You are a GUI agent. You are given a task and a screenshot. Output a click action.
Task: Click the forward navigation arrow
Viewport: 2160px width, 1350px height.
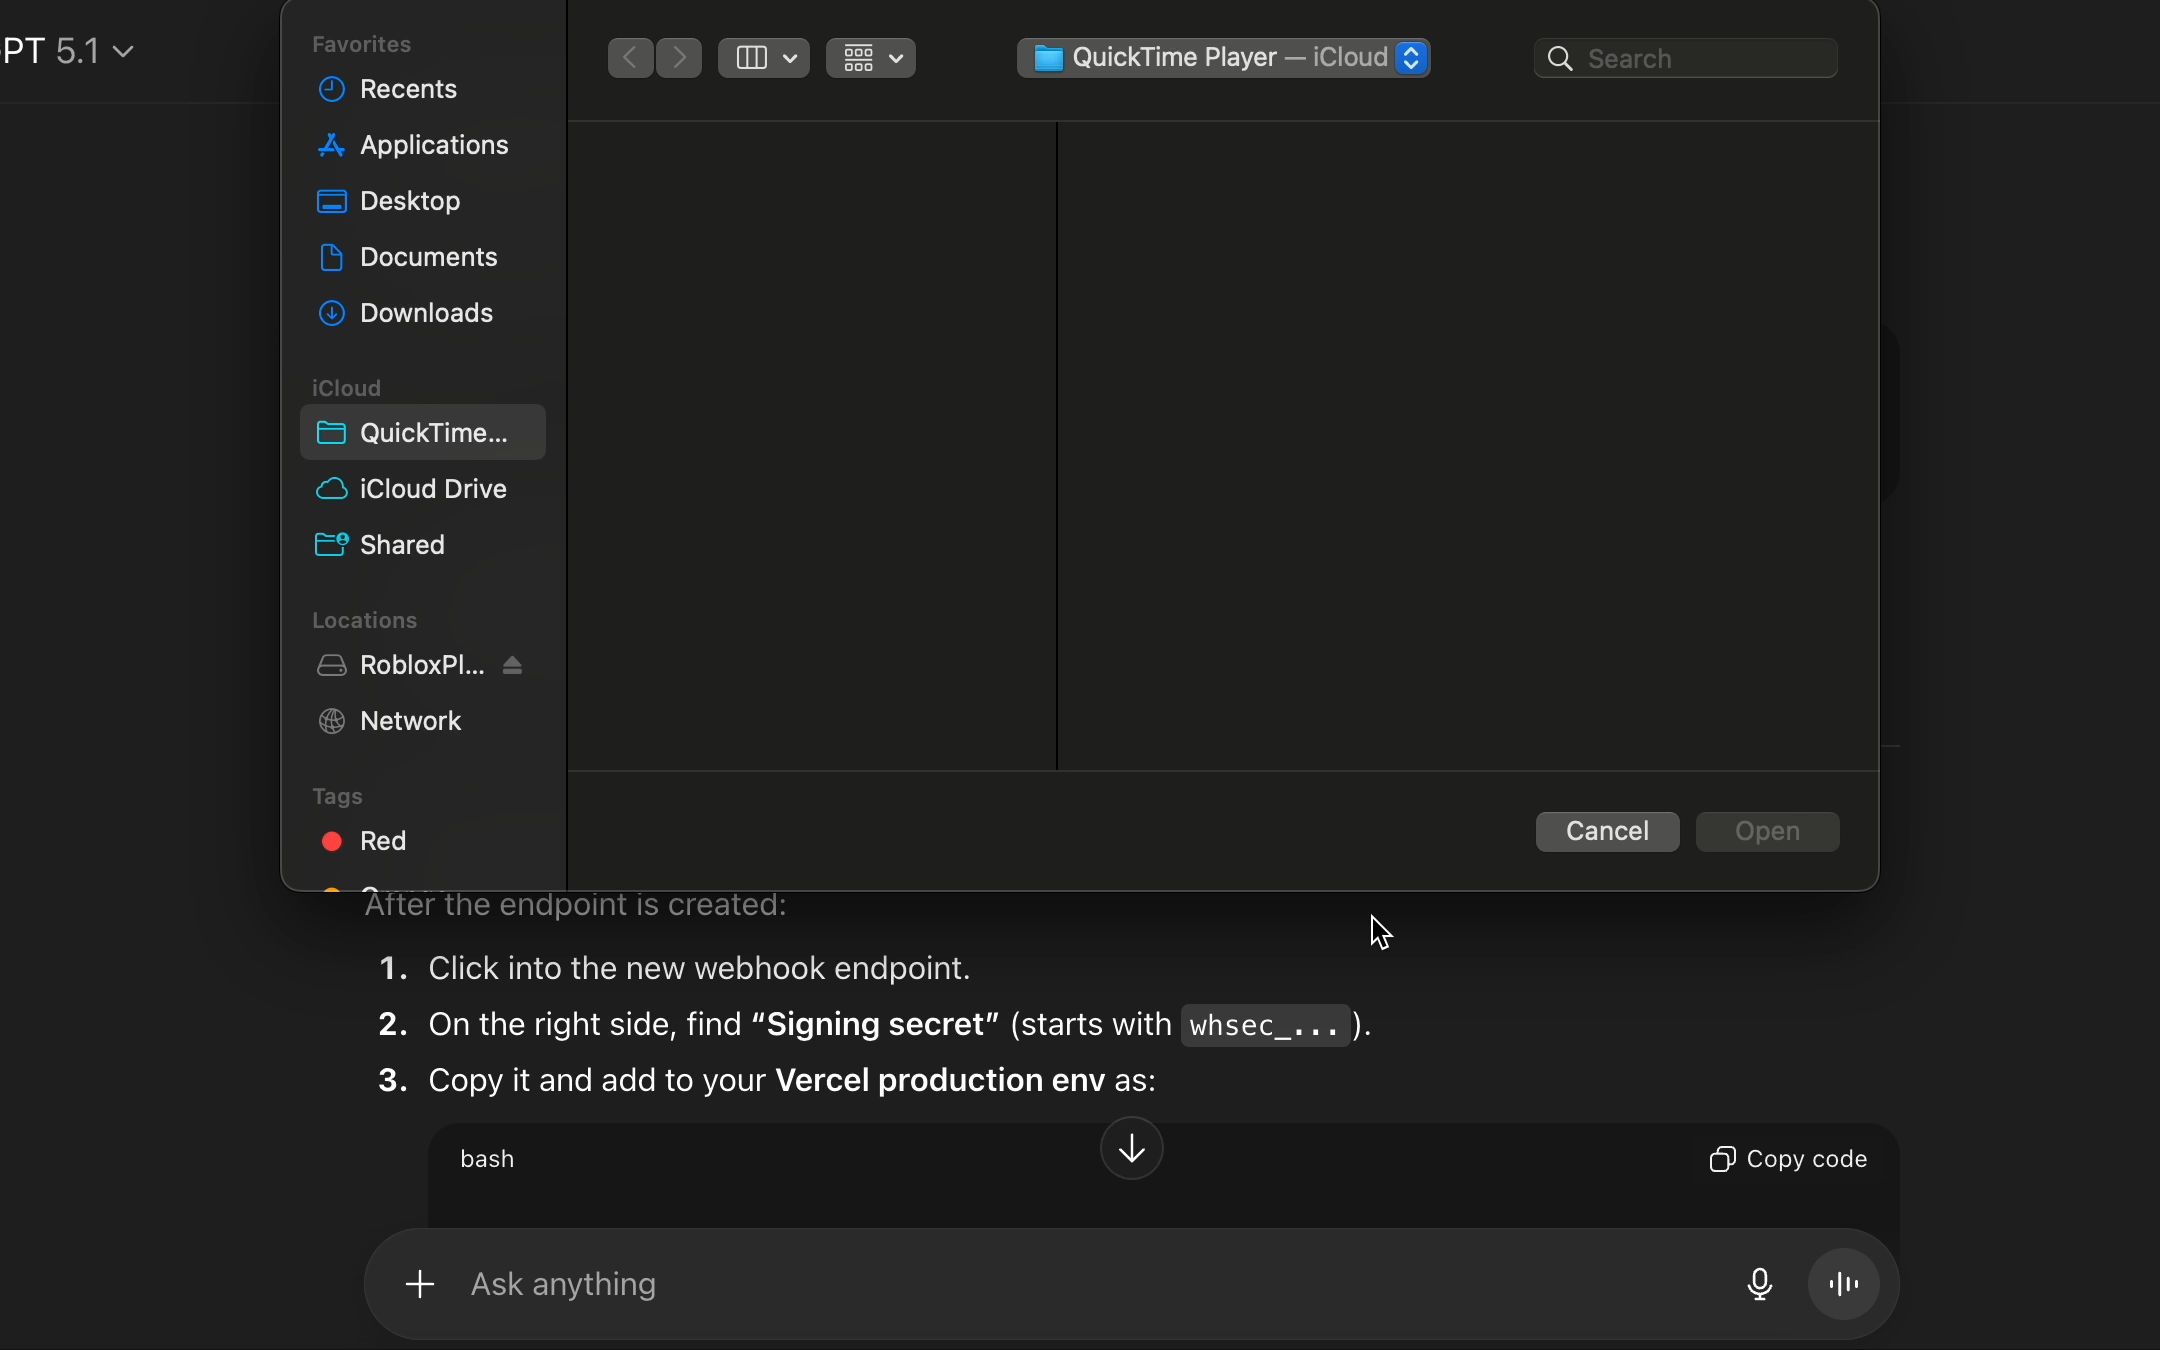click(680, 58)
